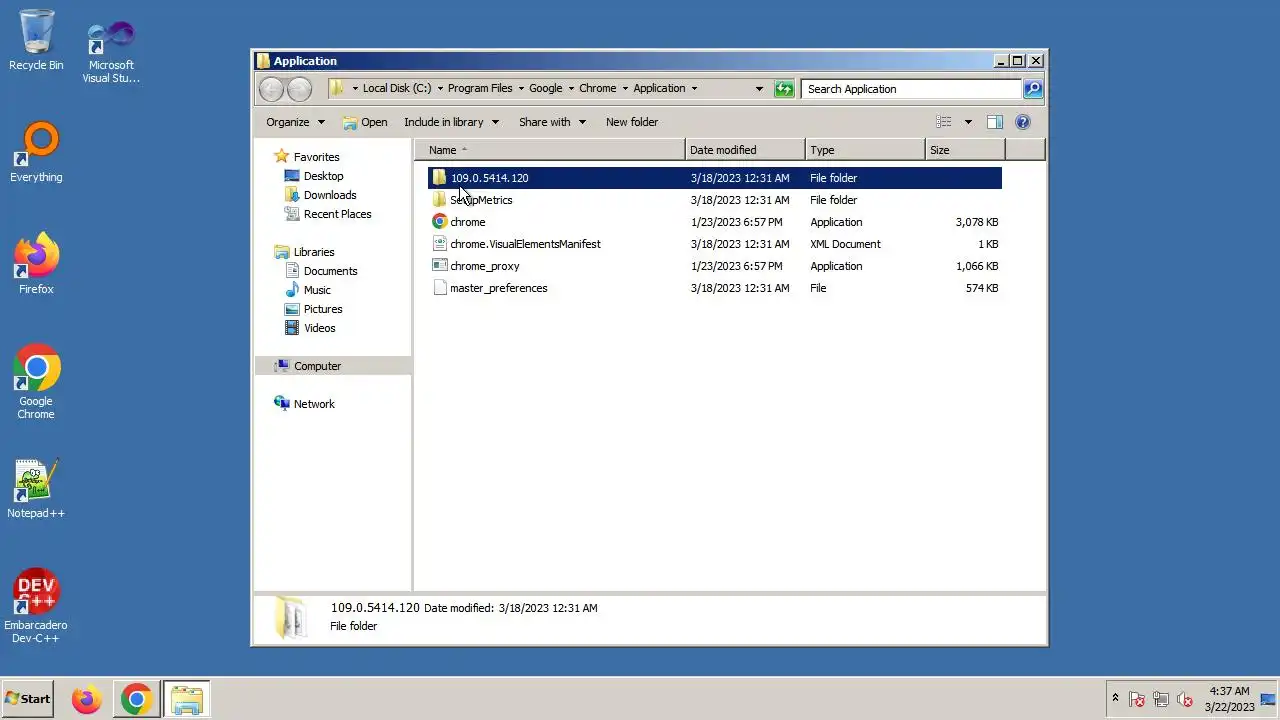Viewport: 1280px width, 720px height.
Task: Sort by the Name column header
Action: (550, 150)
